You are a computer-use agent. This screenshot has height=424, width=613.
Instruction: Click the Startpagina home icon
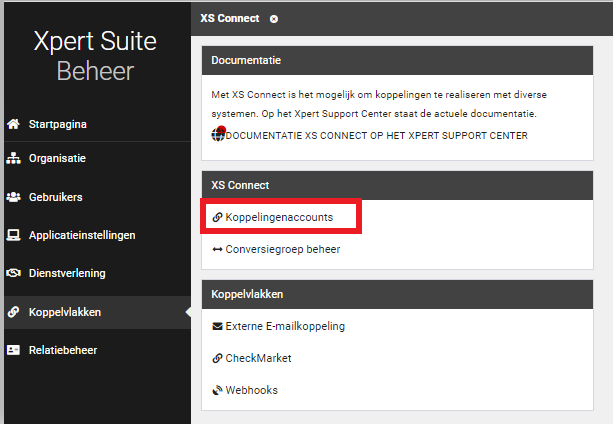coord(13,125)
